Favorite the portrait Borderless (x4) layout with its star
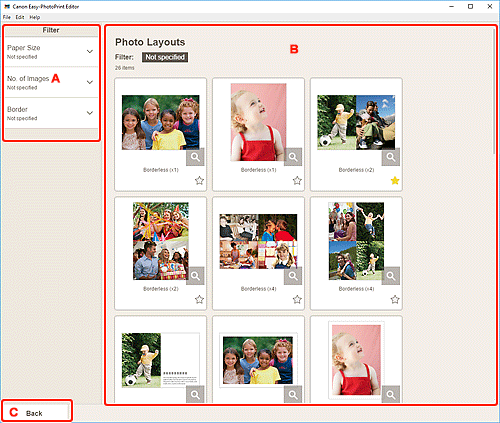 (395, 299)
